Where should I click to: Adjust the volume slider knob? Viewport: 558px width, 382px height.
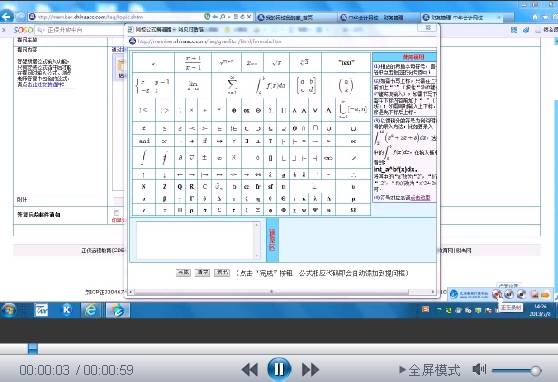535,371
